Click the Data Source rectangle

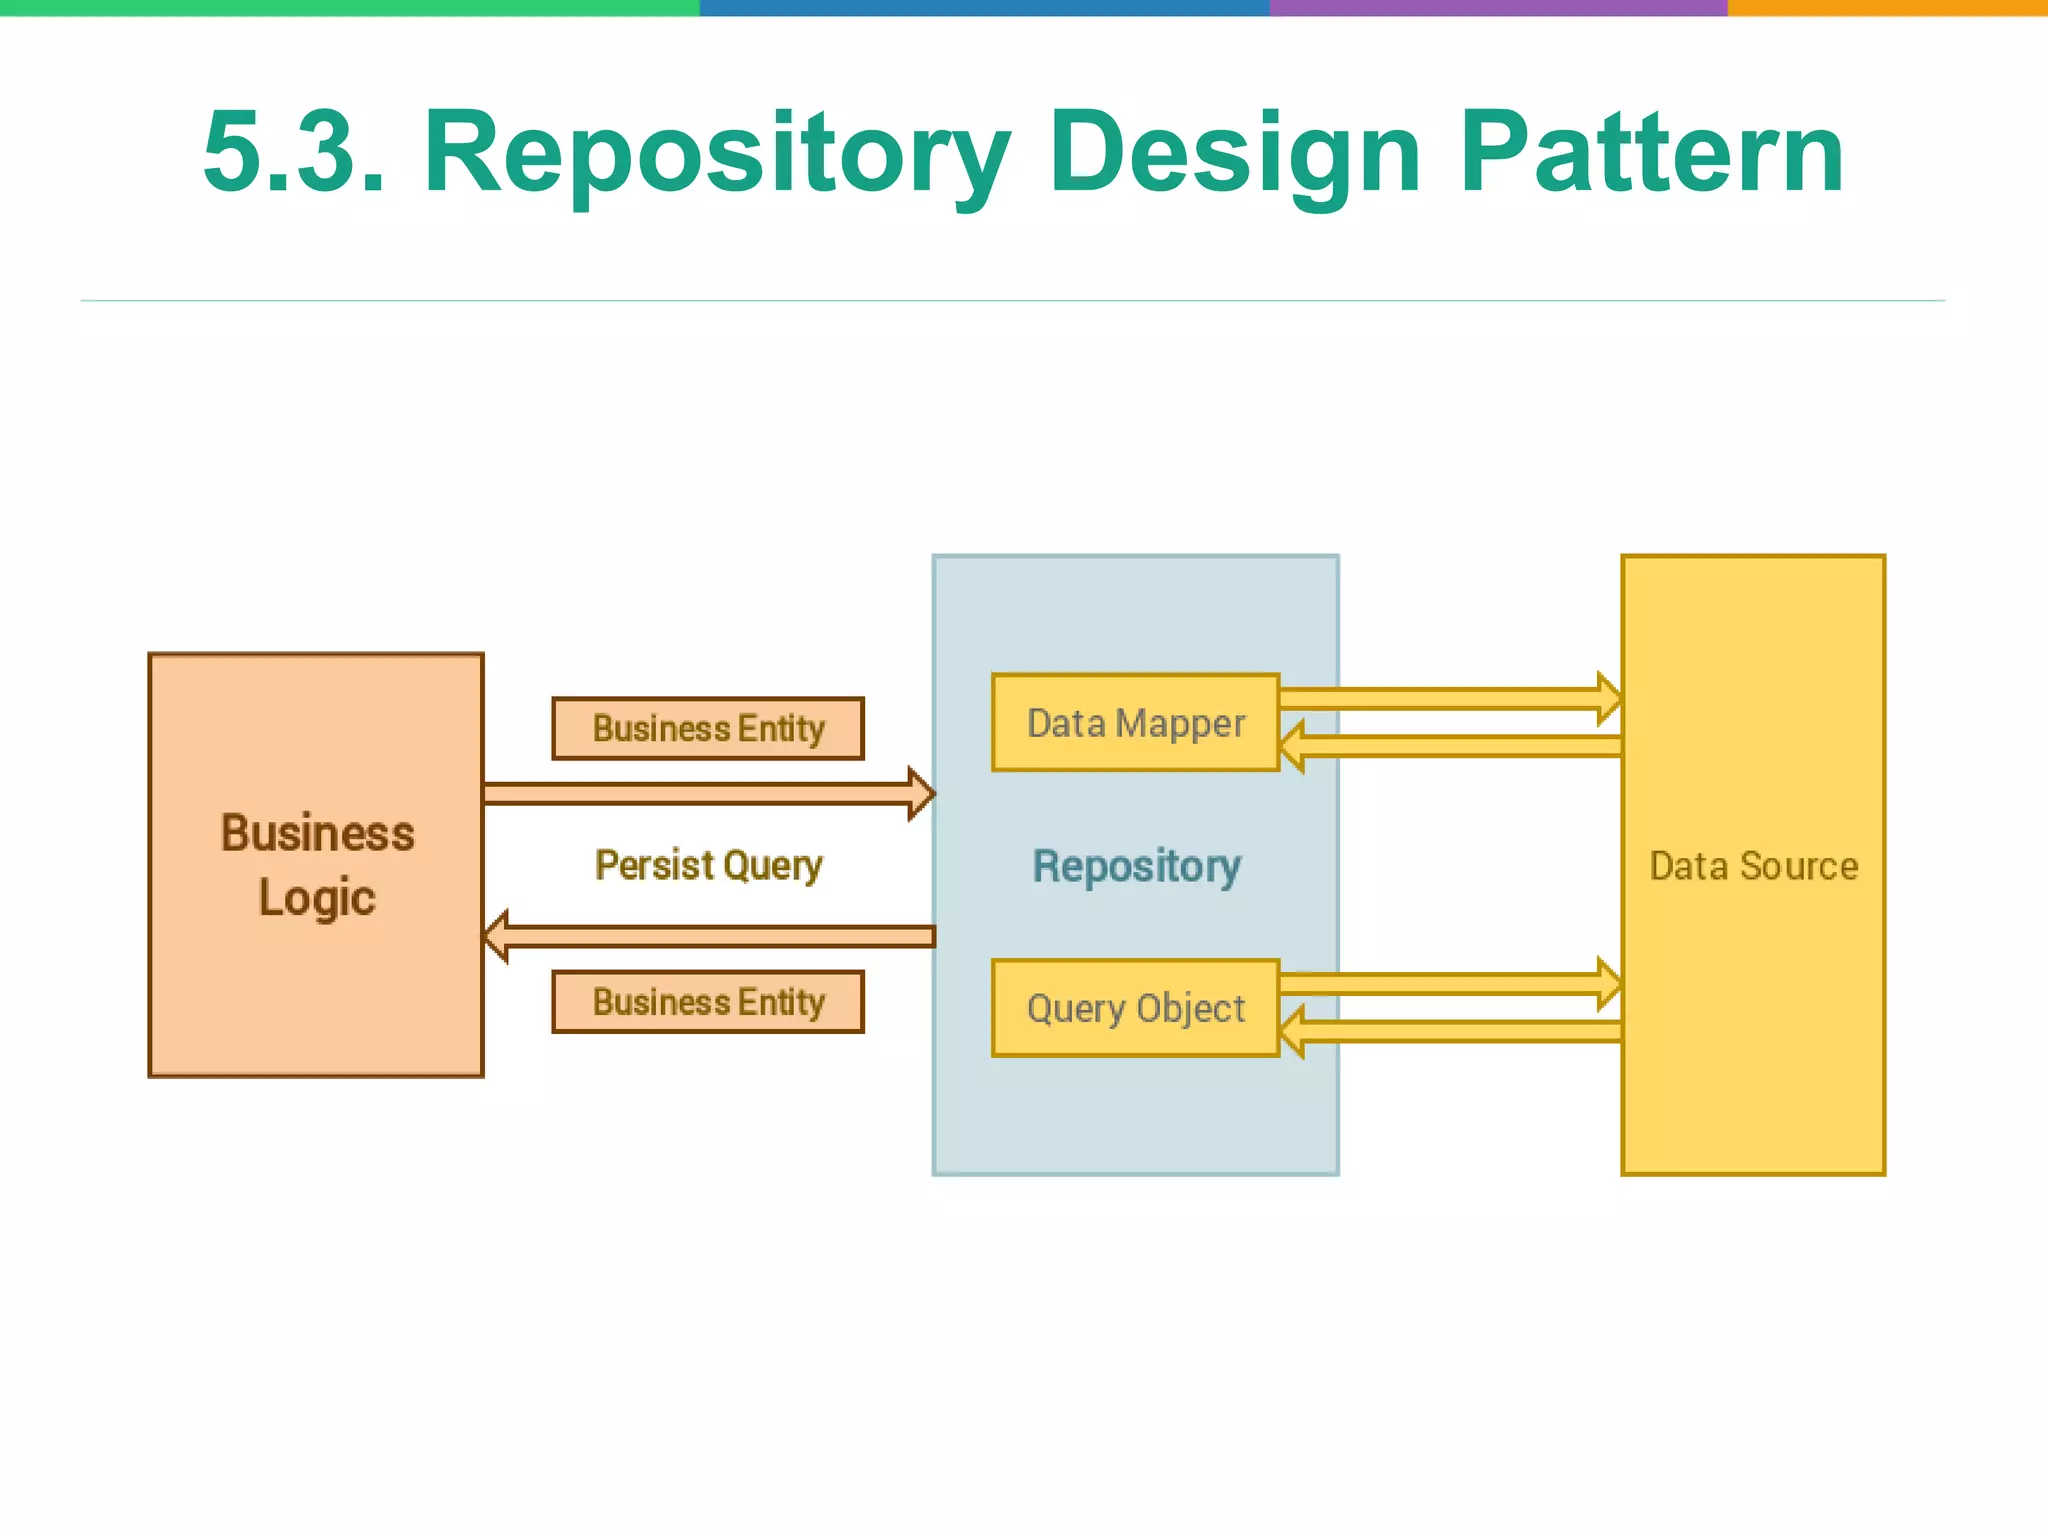coord(1752,866)
